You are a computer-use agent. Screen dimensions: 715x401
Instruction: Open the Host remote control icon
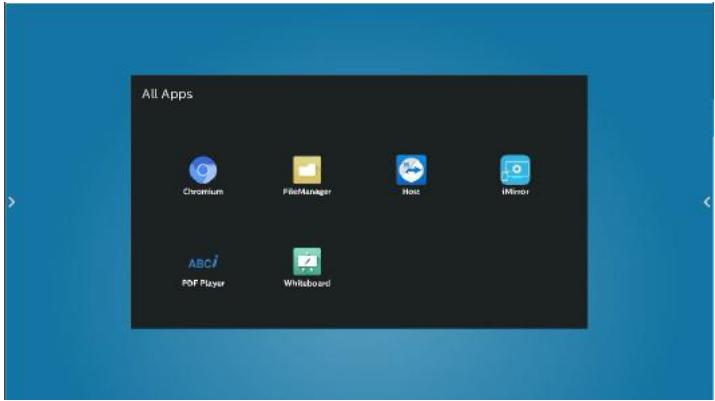411,170
